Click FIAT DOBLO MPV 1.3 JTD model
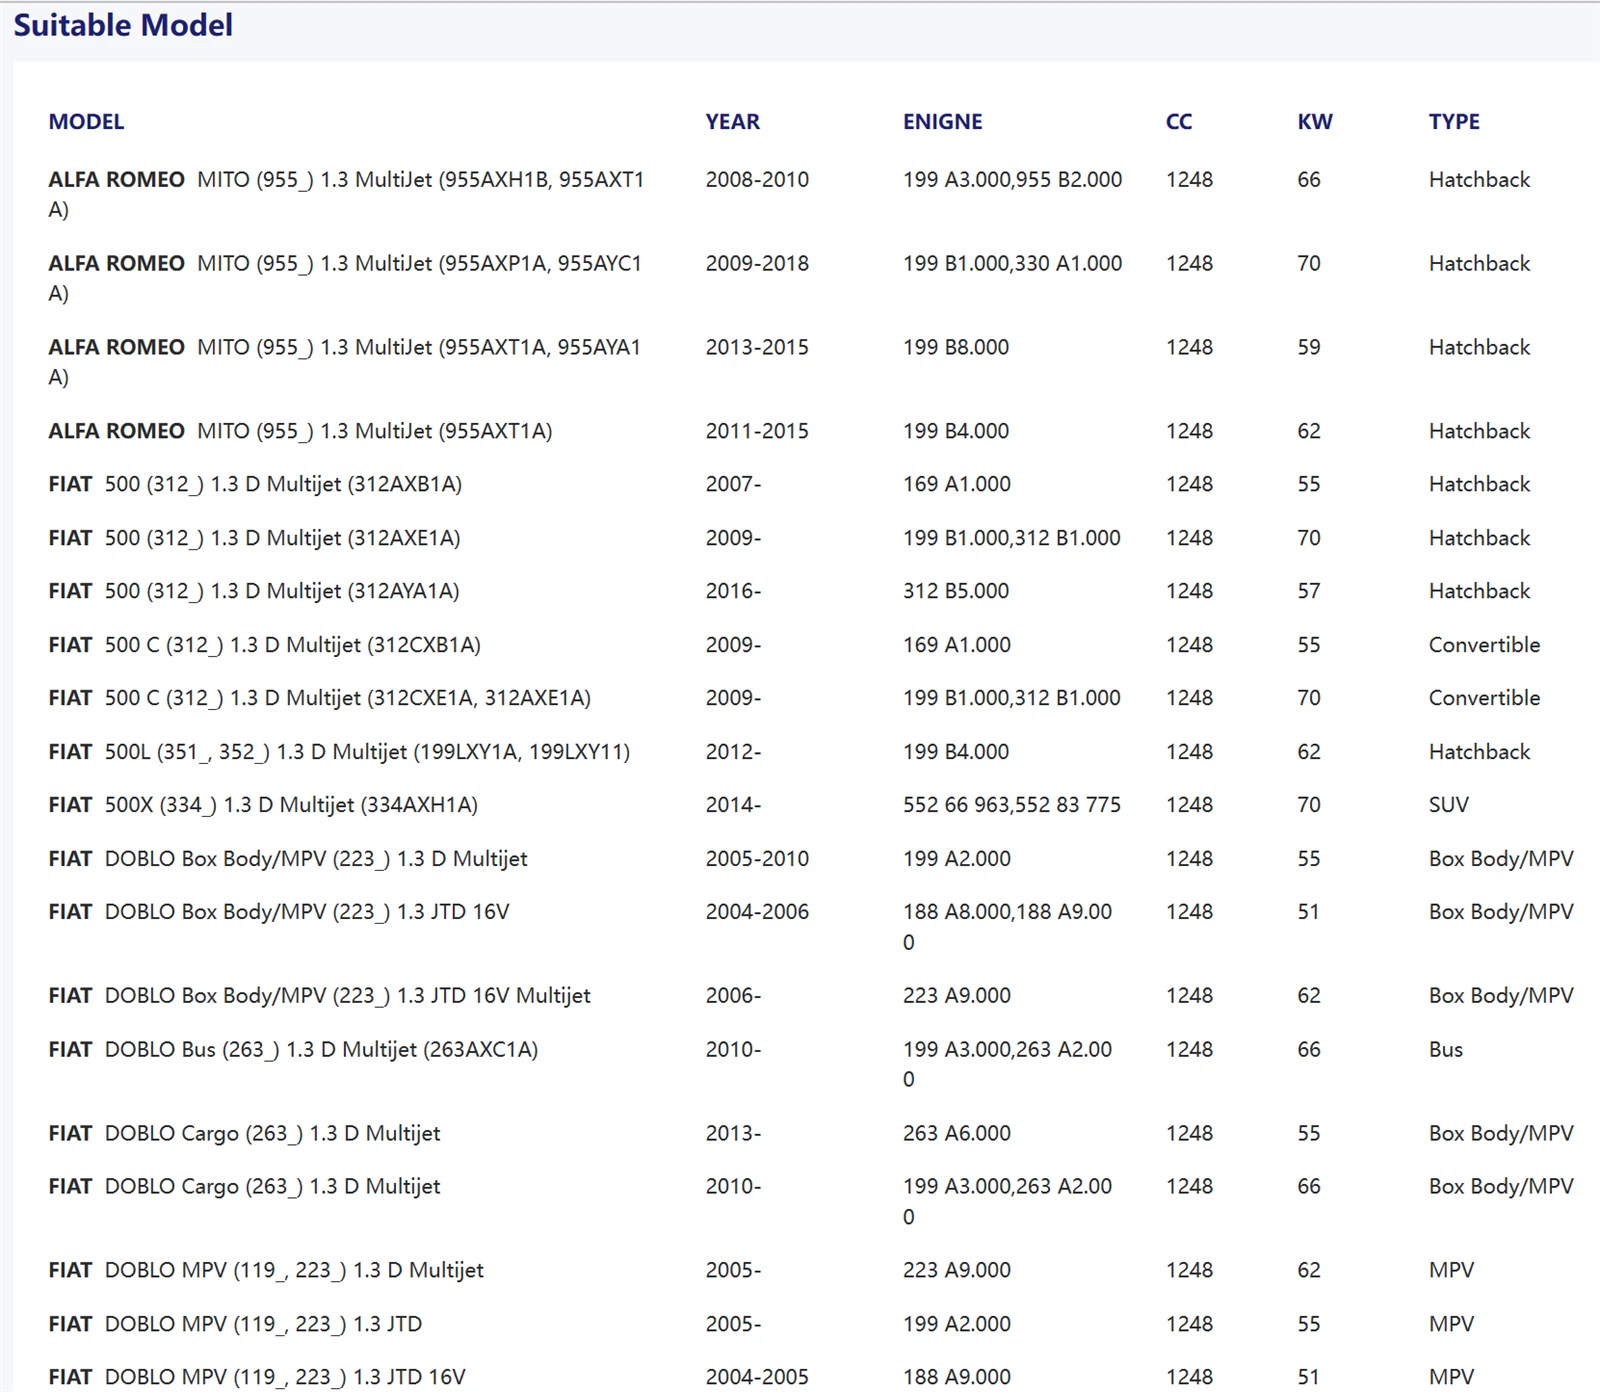 [235, 1326]
